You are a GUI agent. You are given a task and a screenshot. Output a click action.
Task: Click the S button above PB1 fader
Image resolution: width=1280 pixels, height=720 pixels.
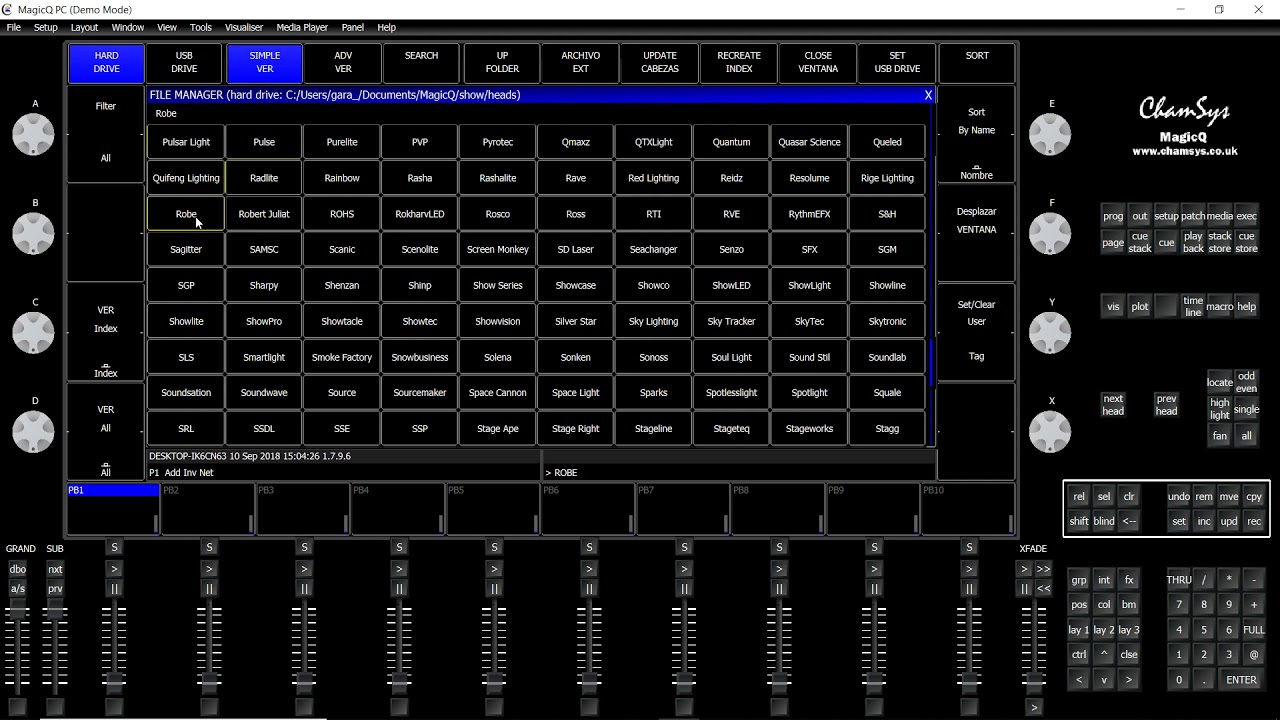click(115, 547)
